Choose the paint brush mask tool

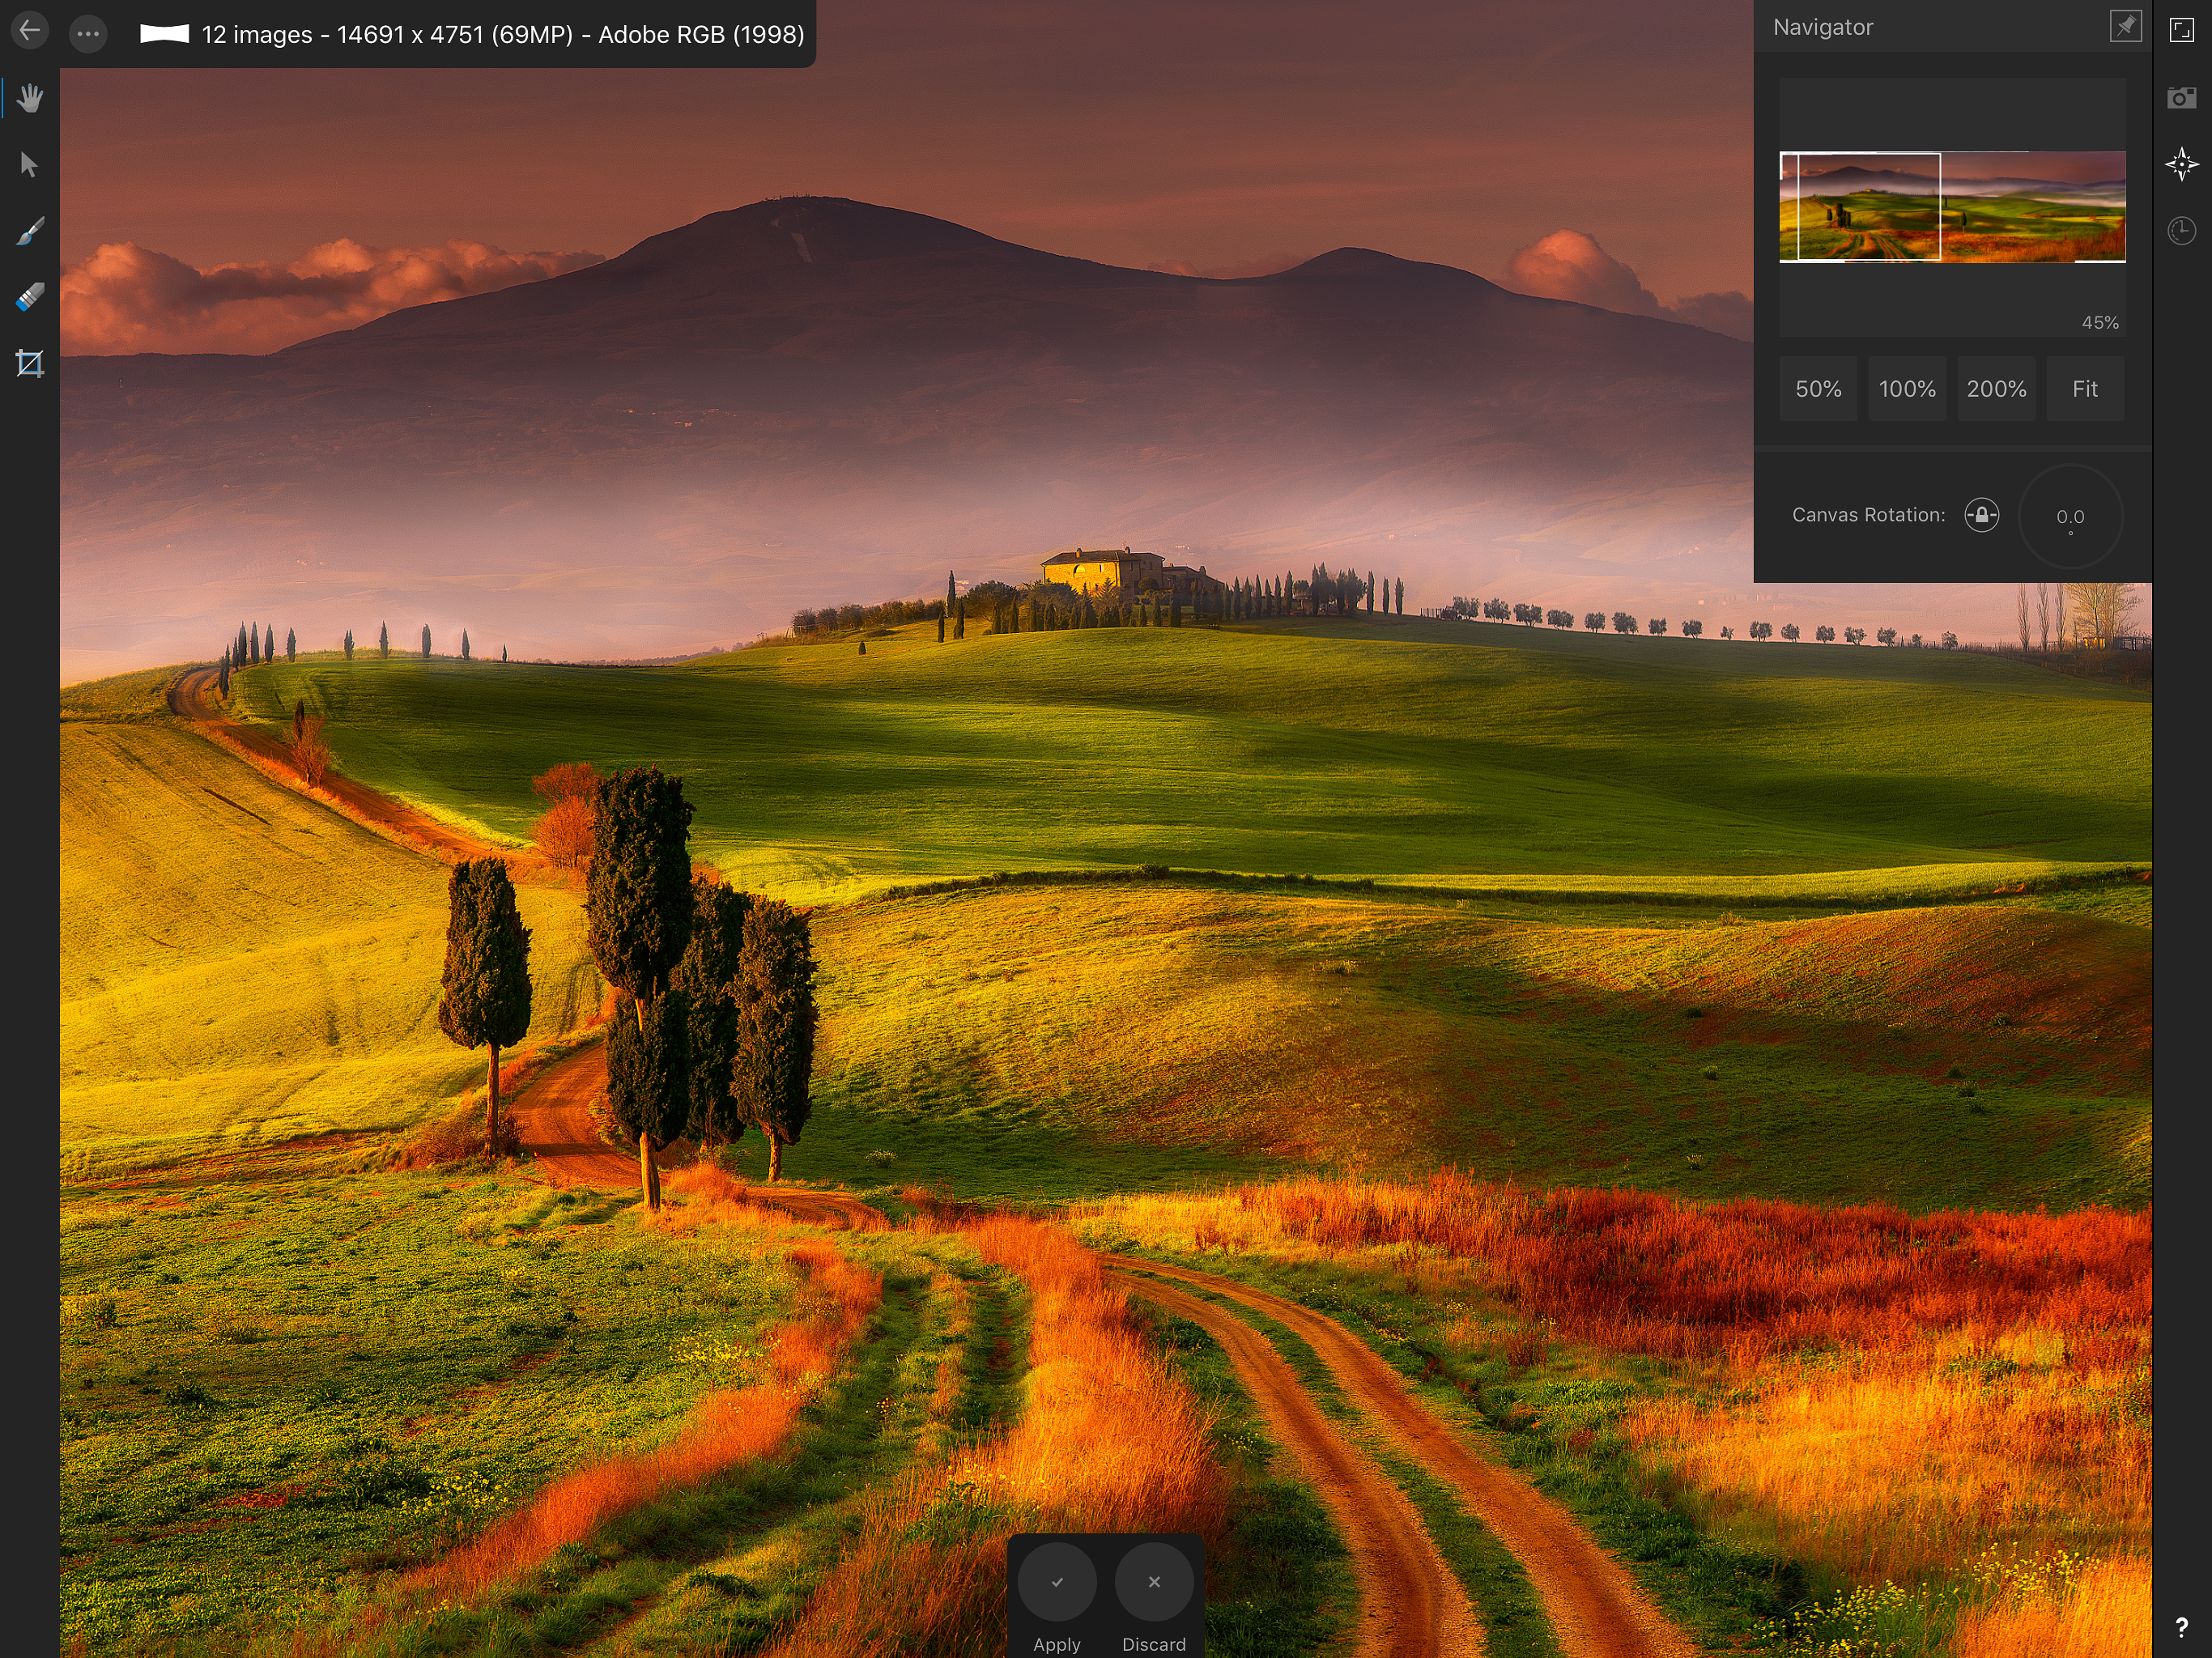30,231
